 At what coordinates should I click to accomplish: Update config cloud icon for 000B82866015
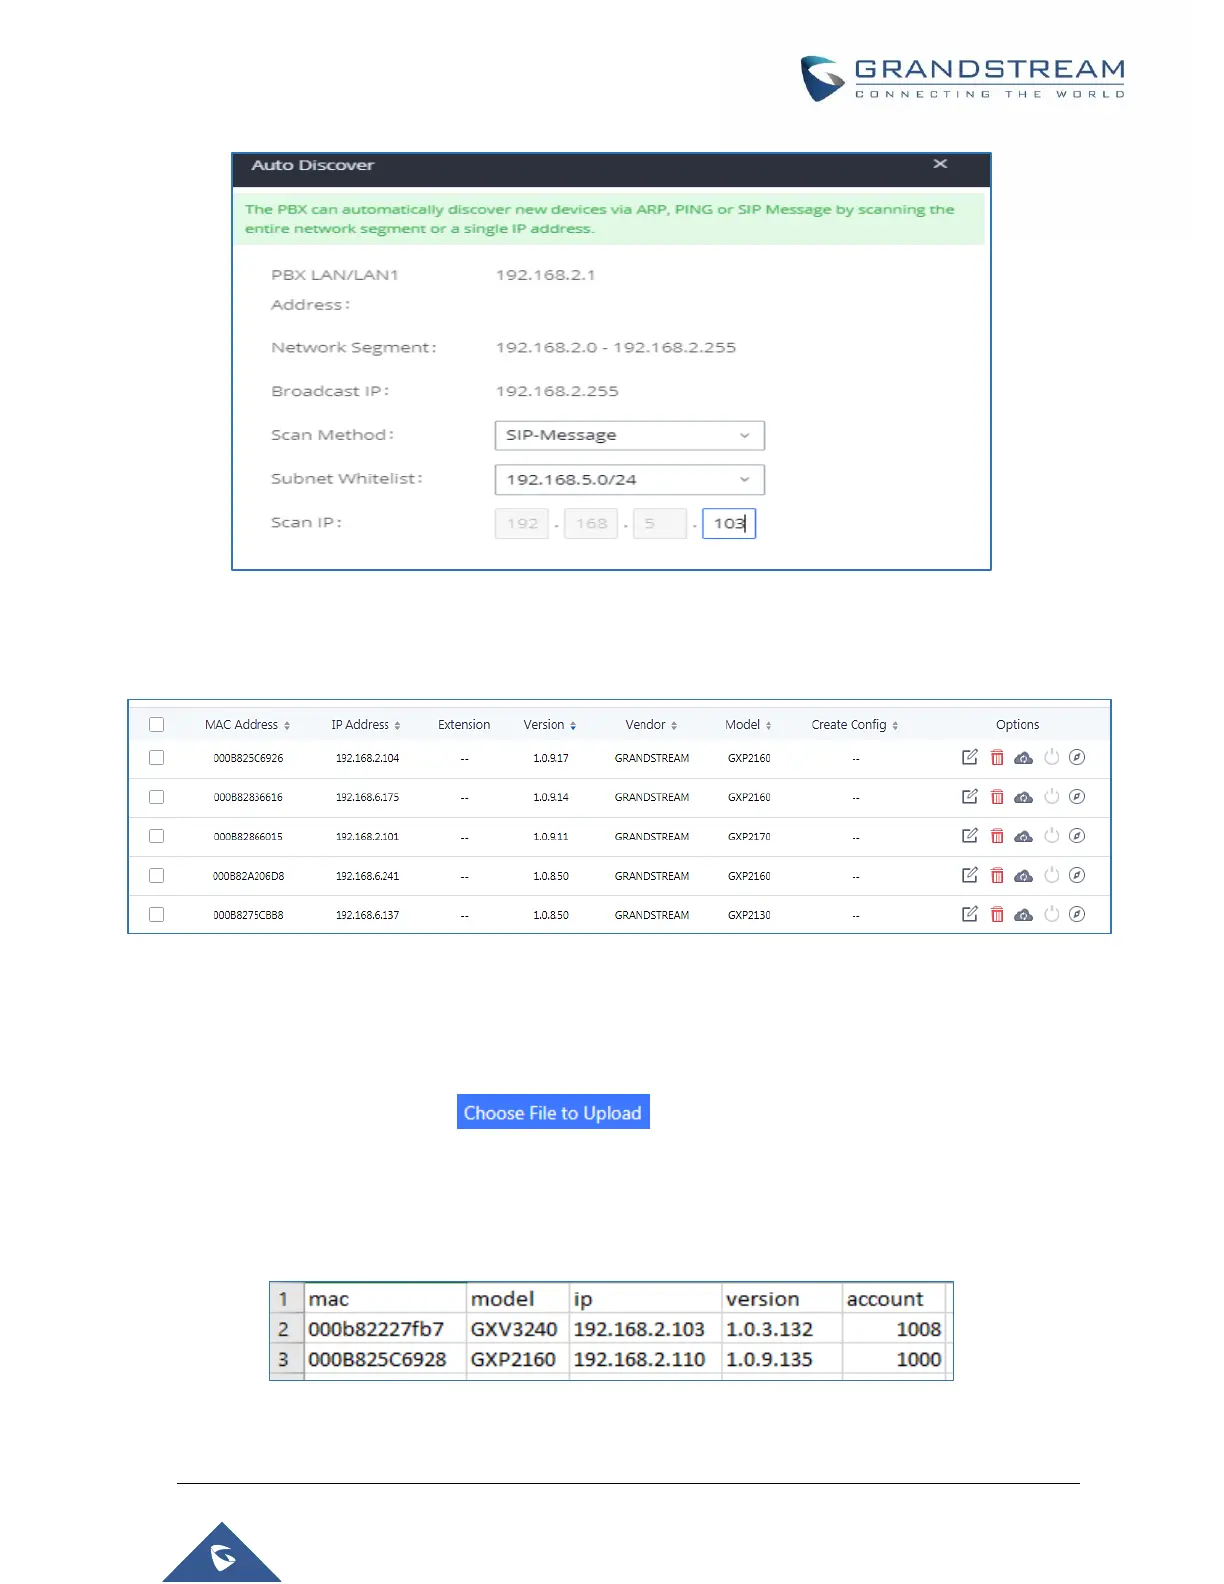pyautogui.click(x=1023, y=836)
